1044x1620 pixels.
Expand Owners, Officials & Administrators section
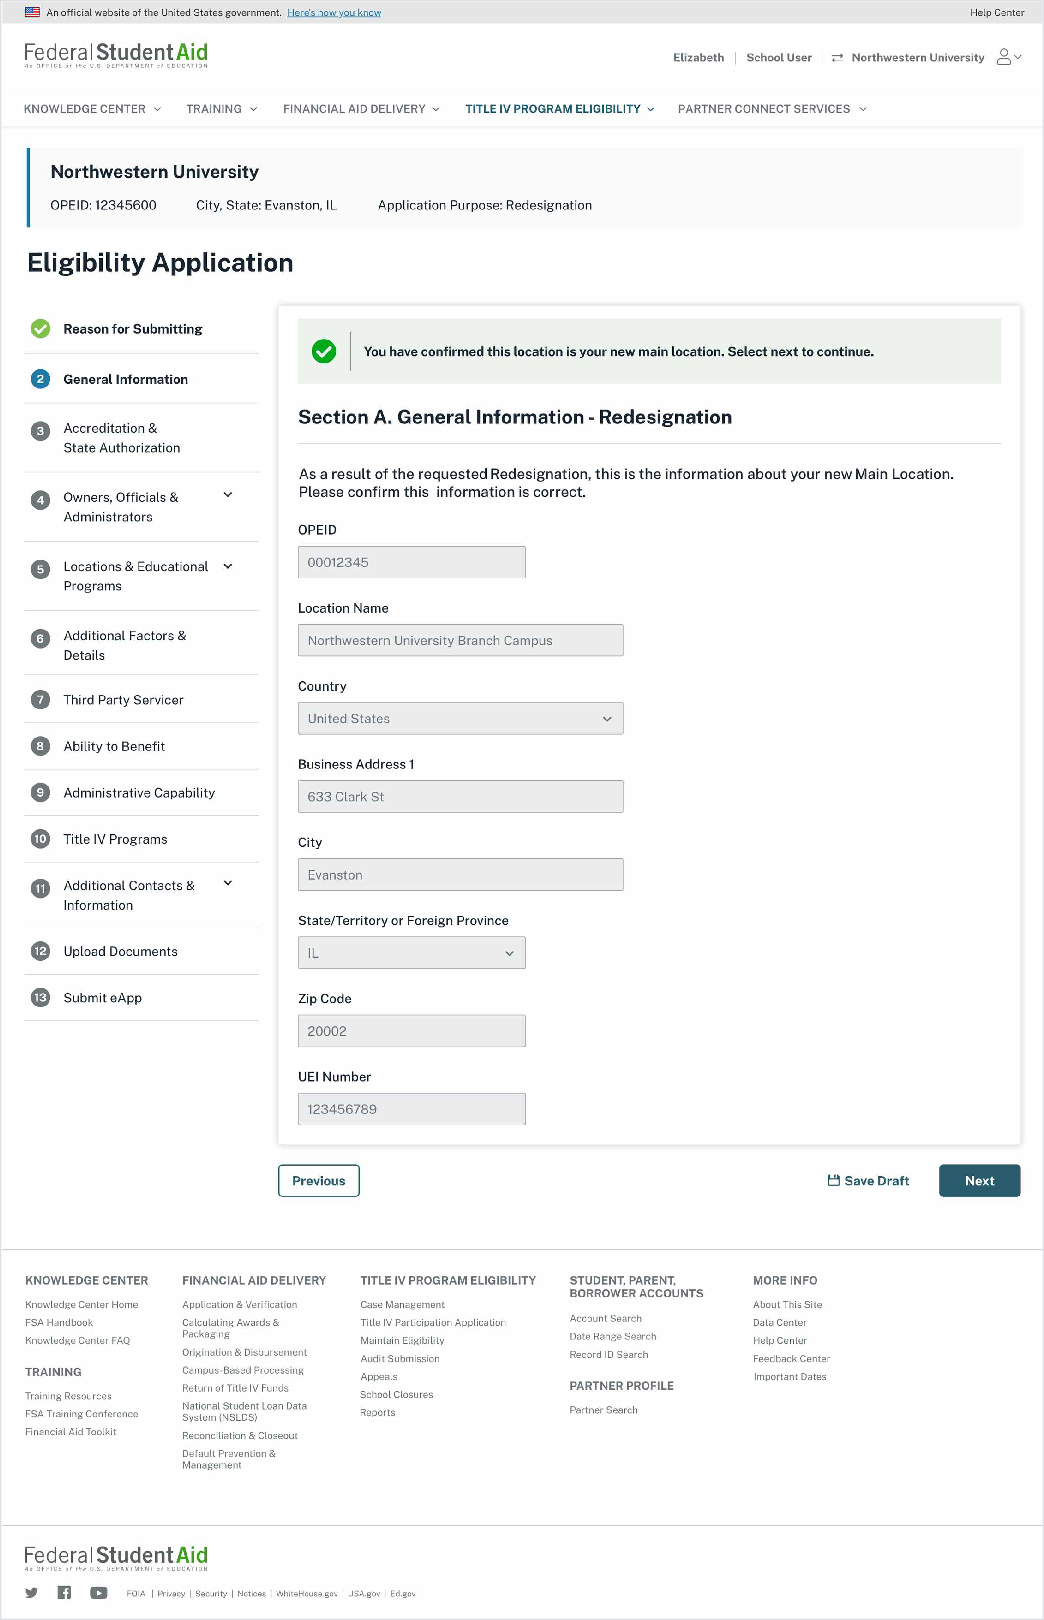pos(228,495)
